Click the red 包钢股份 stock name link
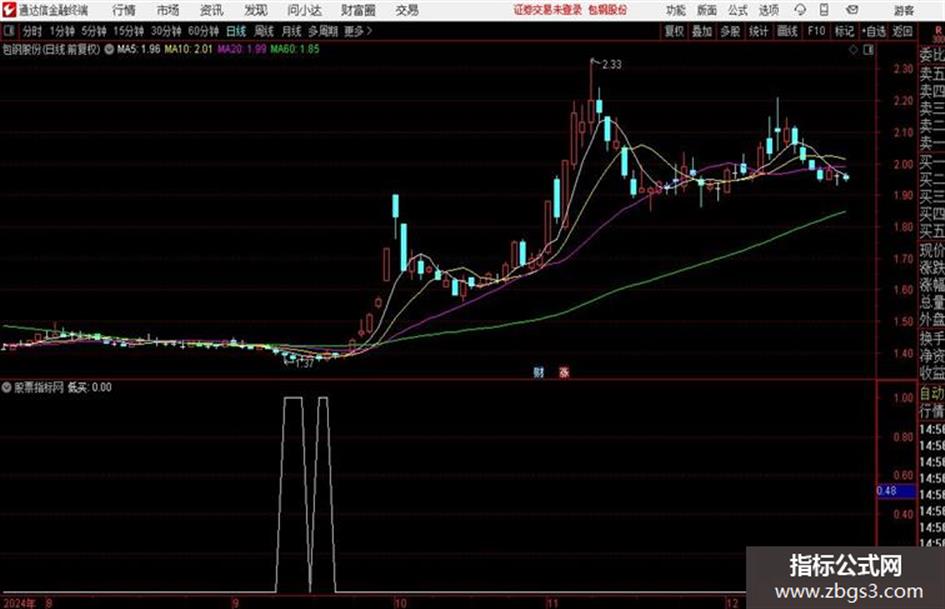This screenshot has height=609, width=945. click(x=608, y=10)
